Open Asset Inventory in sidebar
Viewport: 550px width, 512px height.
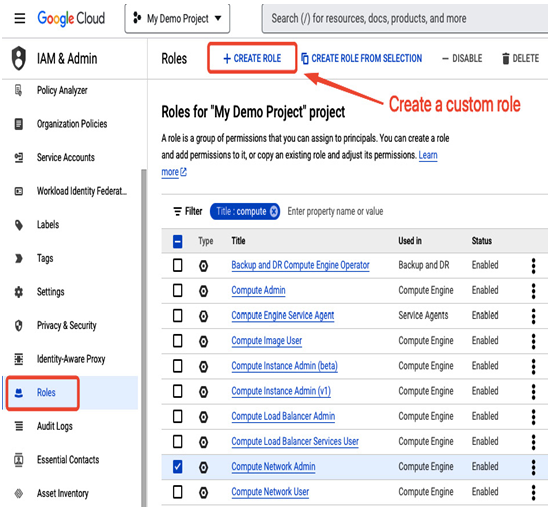tap(63, 493)
